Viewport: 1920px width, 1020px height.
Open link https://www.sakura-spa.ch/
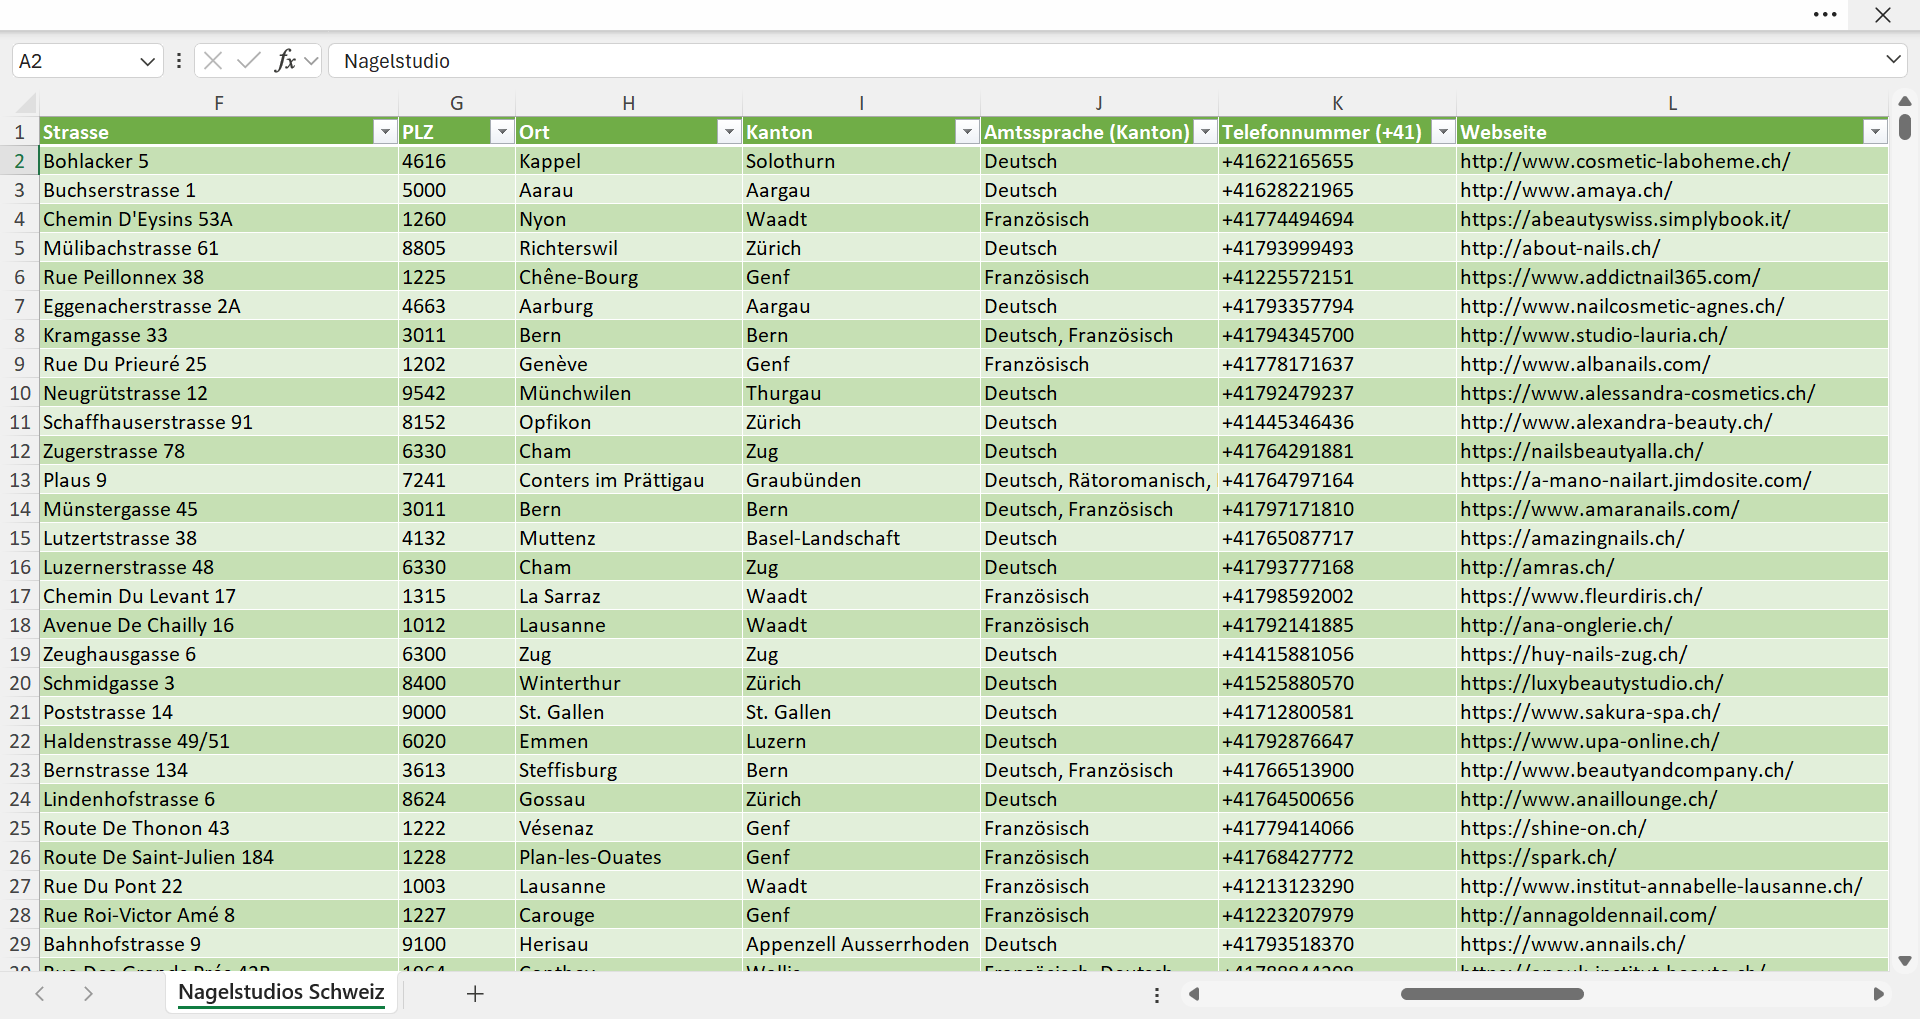click(1590, 712)
